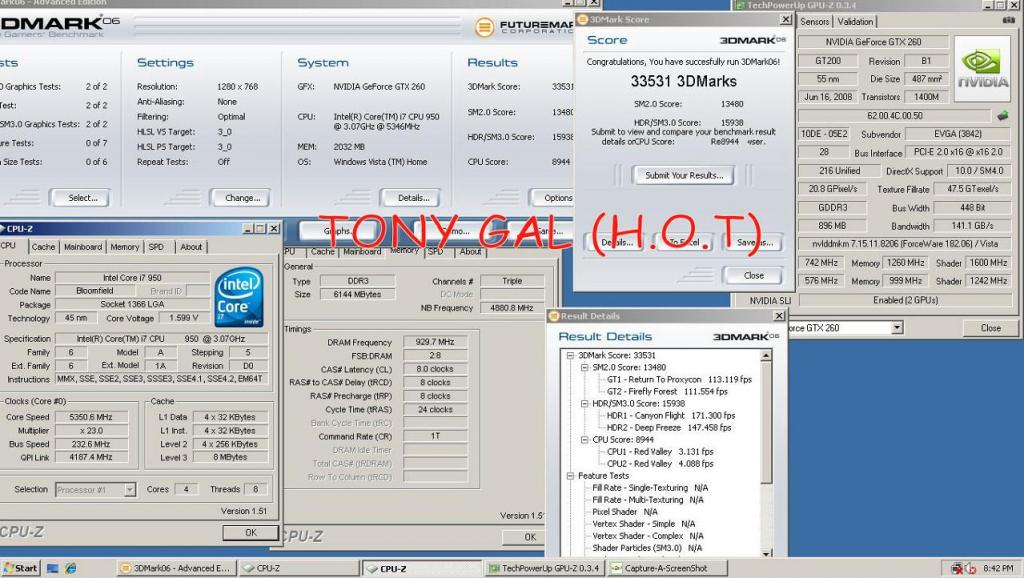Click the 3DMark Score dialog title icon
The height and width of the screenshot is (578, 1024).
(x=583, y=20)
